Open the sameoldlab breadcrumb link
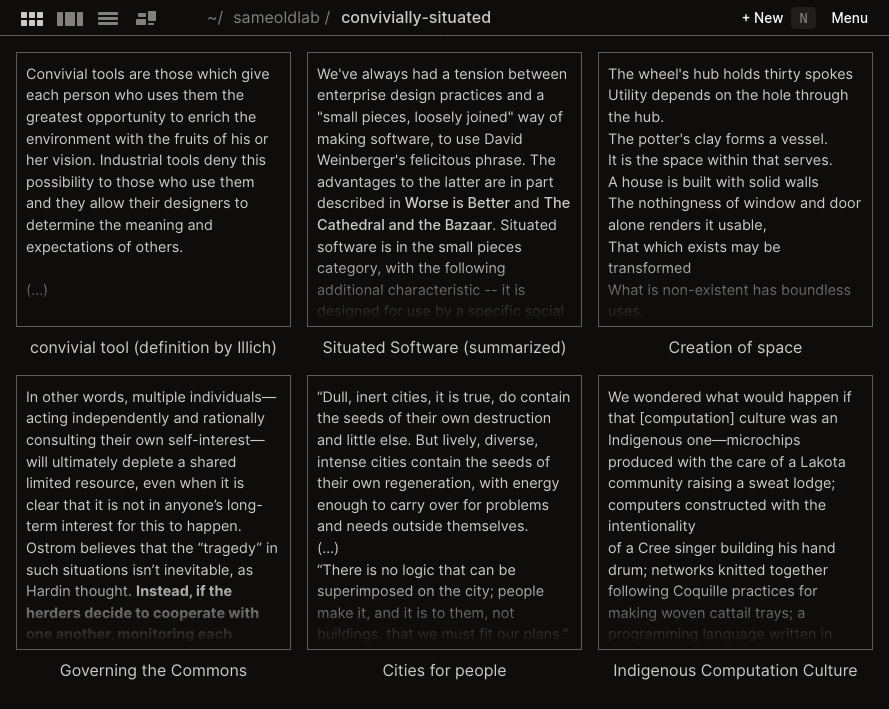The height and width of the screenshot is (709, 889). (x=276, y=18)
